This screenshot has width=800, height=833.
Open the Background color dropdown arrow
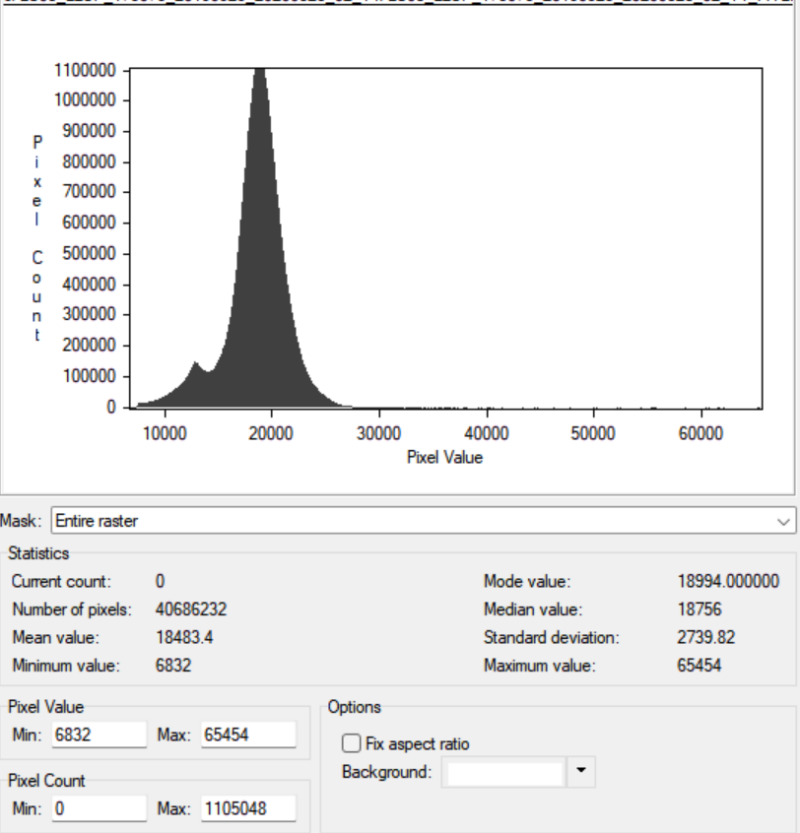(581, 771)
